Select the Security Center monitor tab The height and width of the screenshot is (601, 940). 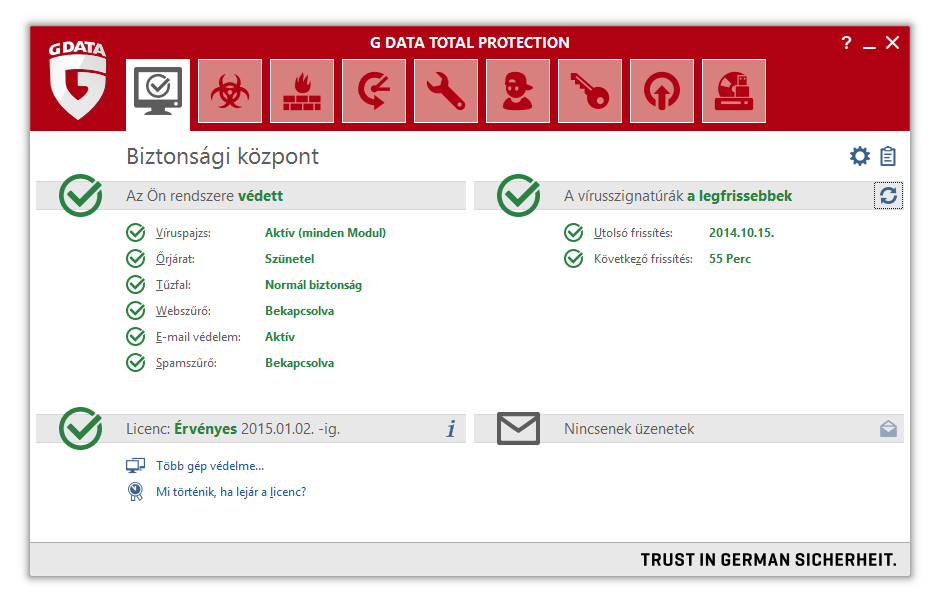158,92
